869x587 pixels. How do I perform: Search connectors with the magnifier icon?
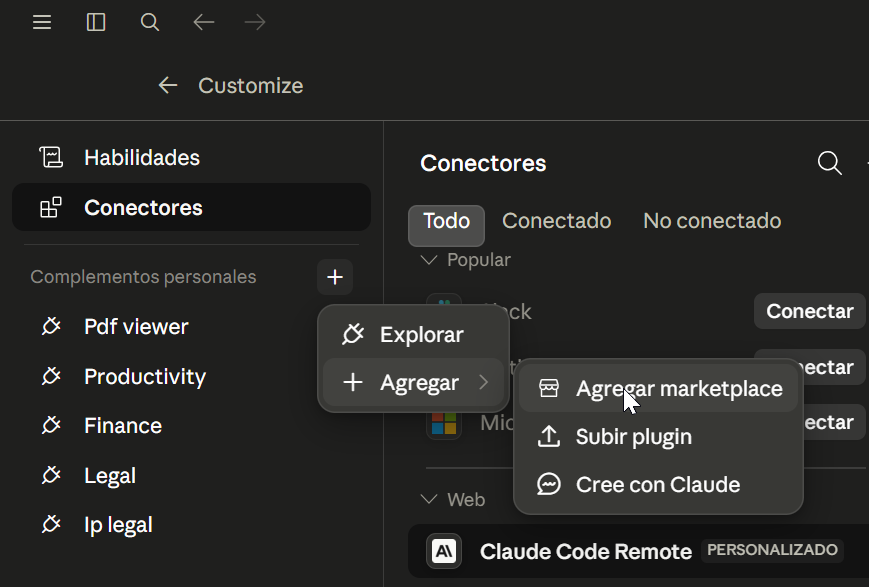pyautogui.click(x=829, y=164)
